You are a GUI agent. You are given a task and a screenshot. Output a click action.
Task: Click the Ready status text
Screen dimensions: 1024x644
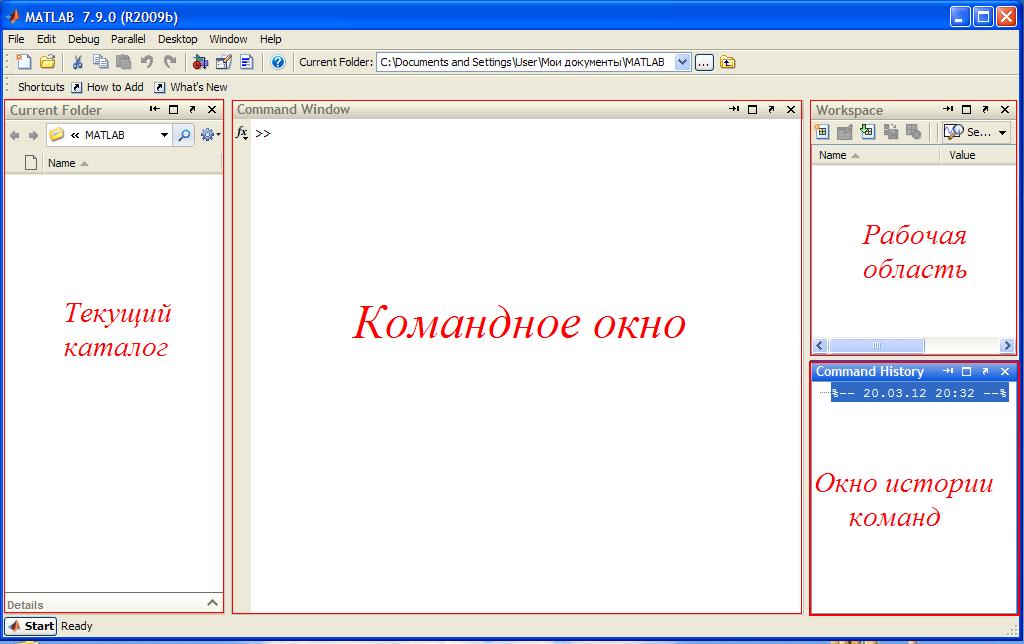[x=76, y=626]
